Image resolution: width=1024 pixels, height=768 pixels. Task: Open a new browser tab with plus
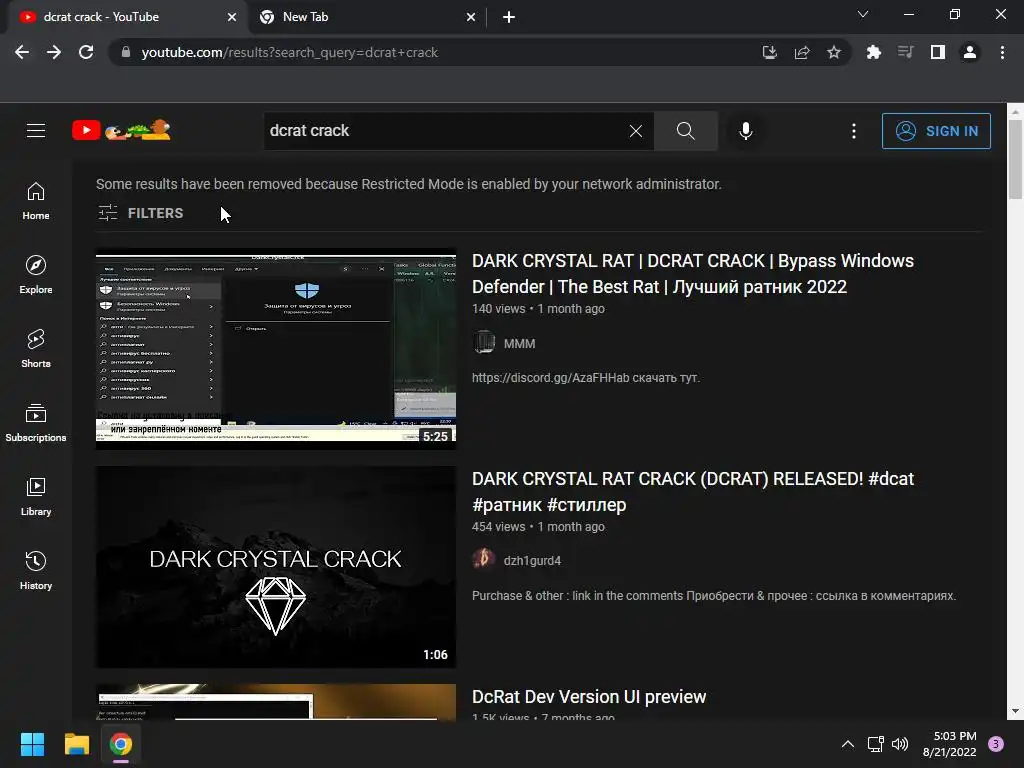[x=509, y=17]
